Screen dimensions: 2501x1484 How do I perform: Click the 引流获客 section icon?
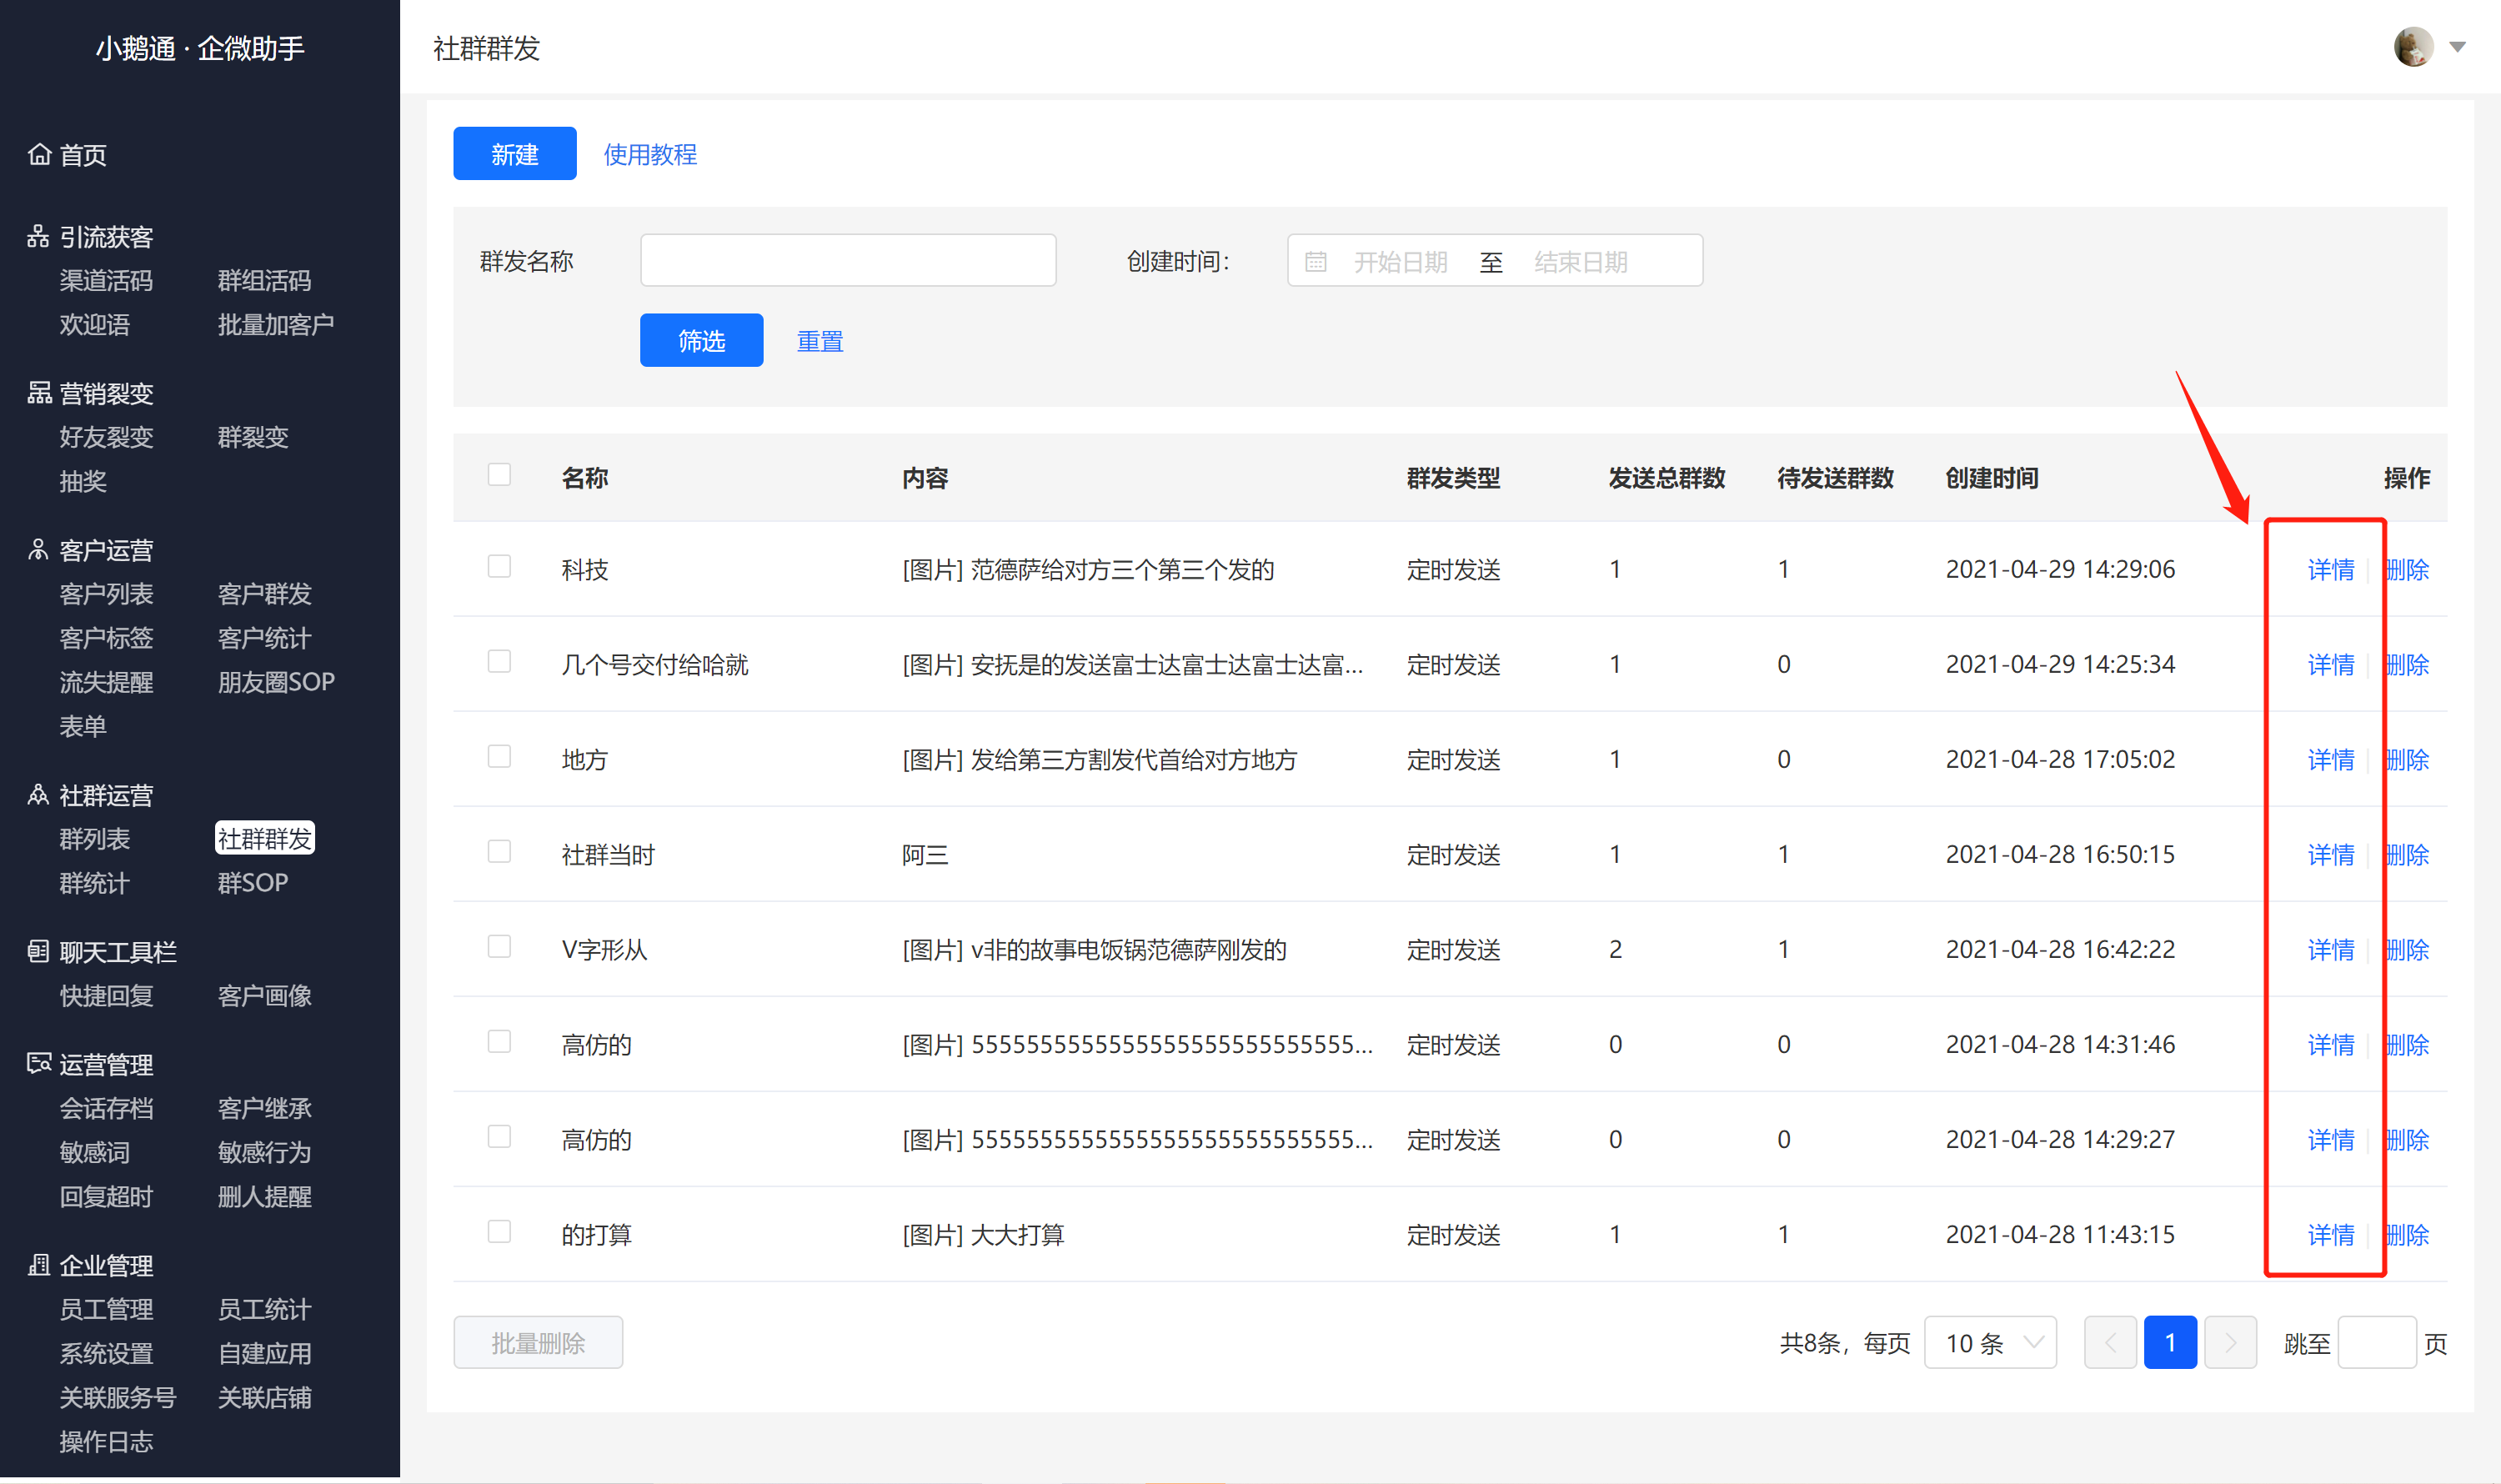[x=39, y=236]
